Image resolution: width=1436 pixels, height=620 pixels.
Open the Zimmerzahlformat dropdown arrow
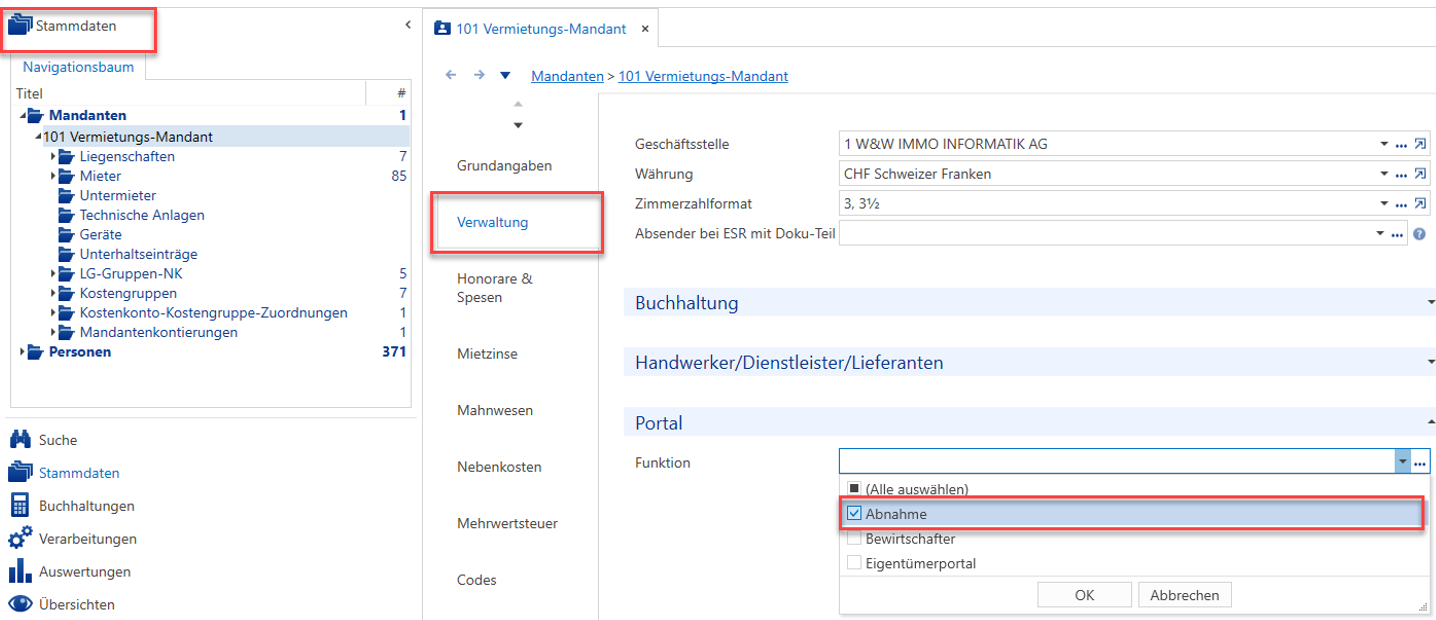pos(1385,205)
